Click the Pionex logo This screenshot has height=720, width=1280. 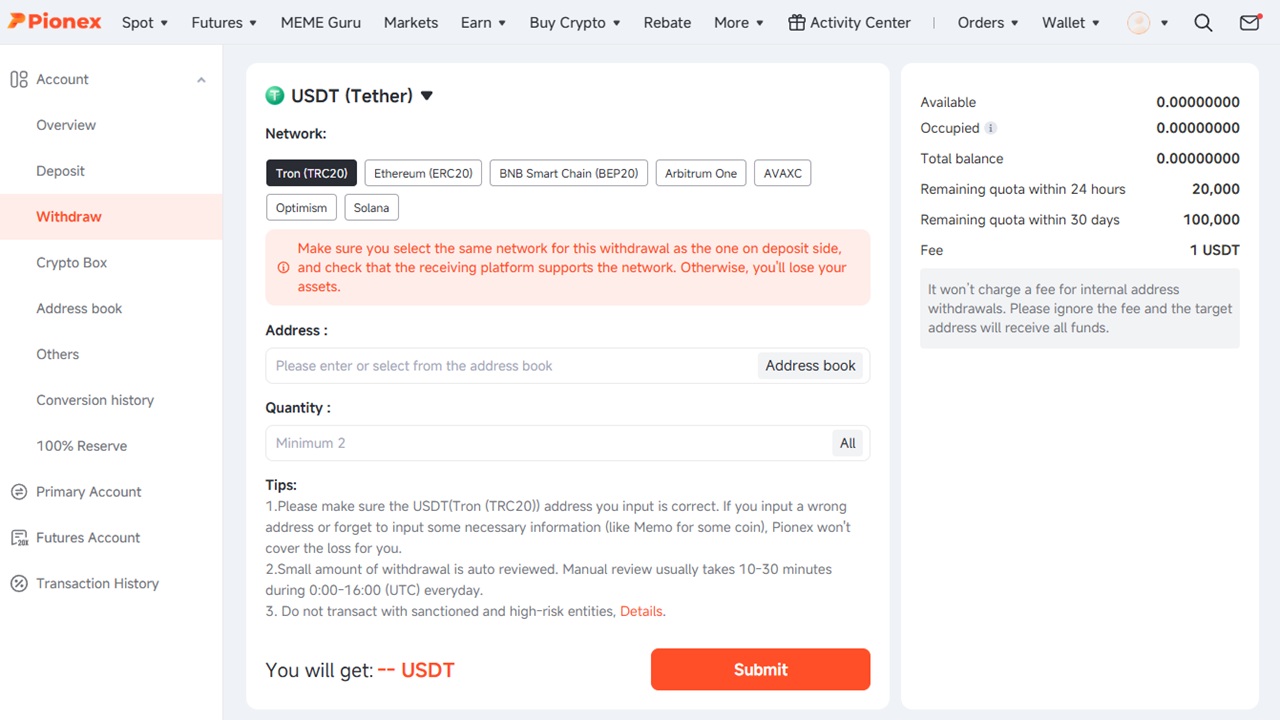pyautogui.click(x=55, y=22)
